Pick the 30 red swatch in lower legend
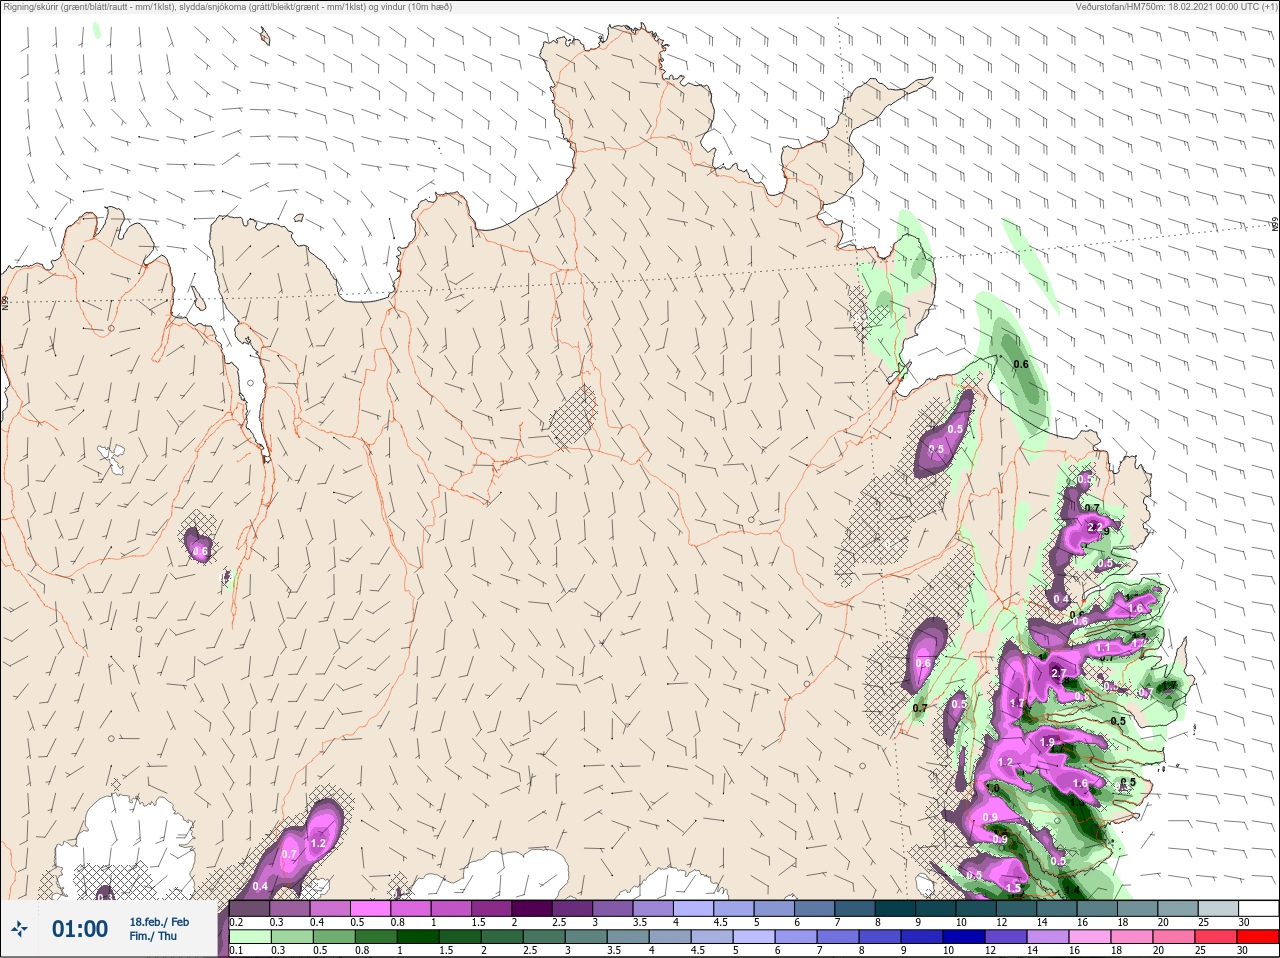1280x958 pixels. click(x=1258, y=936)
